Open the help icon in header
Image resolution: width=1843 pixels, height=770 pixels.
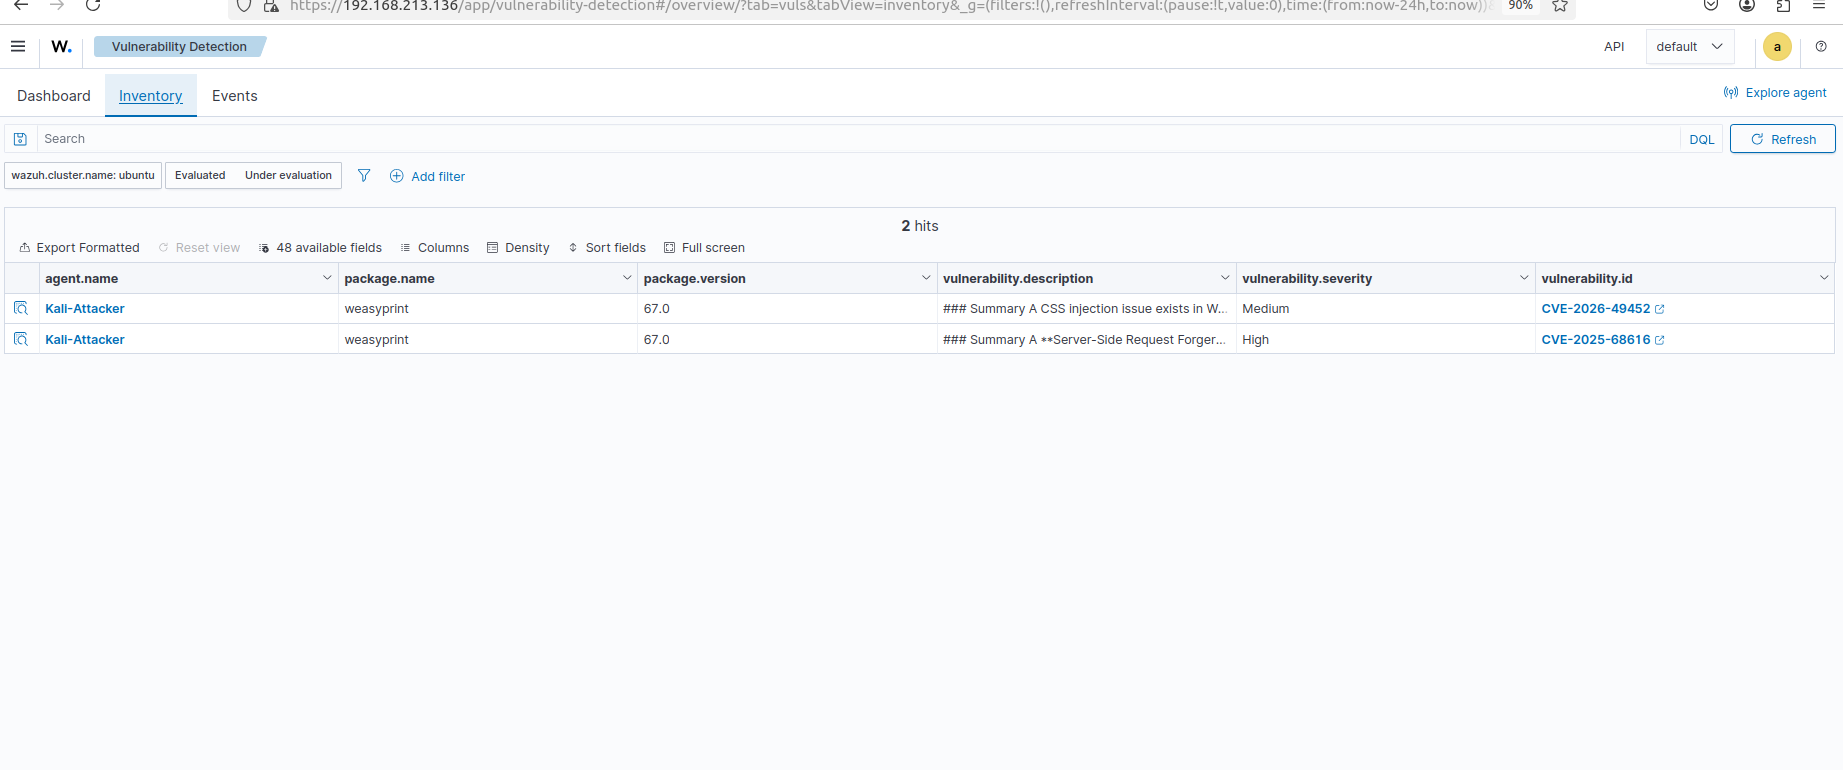point(1821,46)
